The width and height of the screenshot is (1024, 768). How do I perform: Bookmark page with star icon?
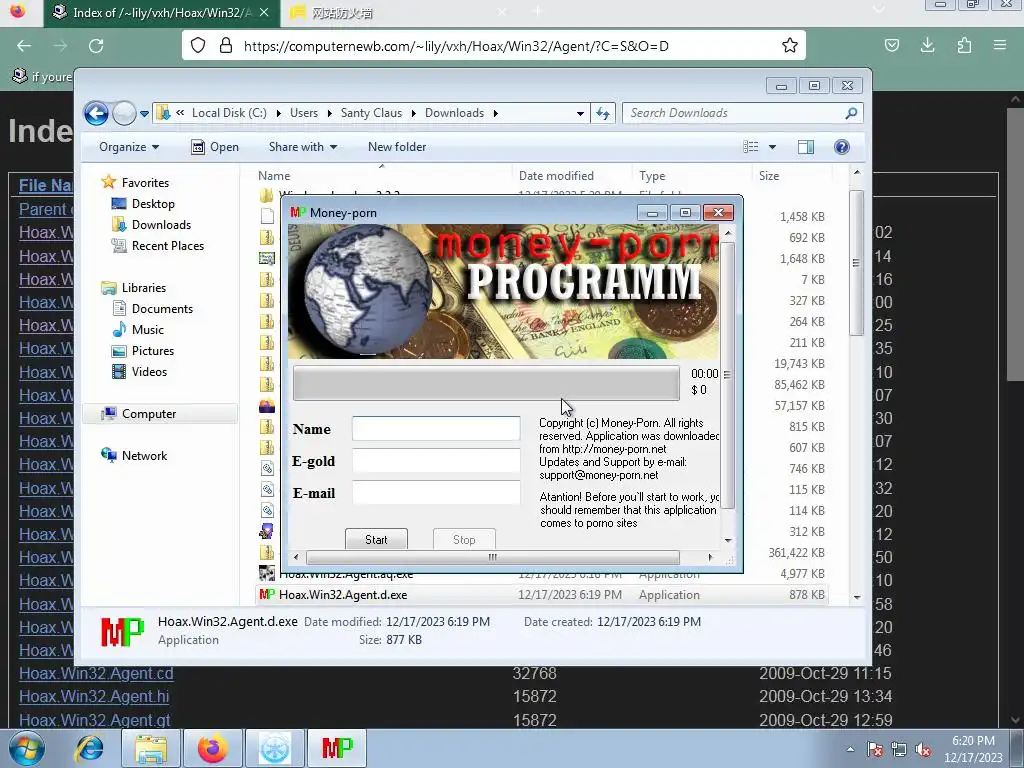790,46
